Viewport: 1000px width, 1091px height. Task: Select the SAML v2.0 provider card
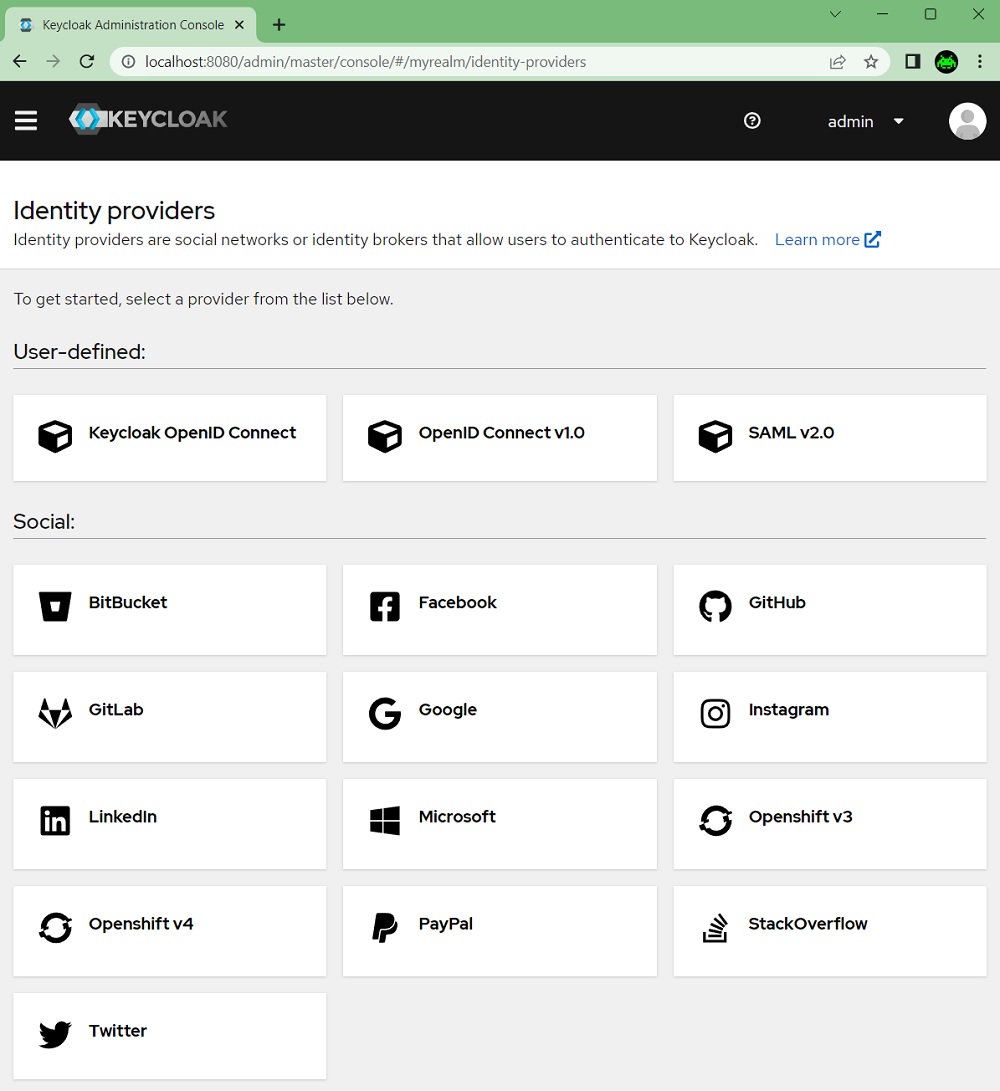click(x=829, y=437)
